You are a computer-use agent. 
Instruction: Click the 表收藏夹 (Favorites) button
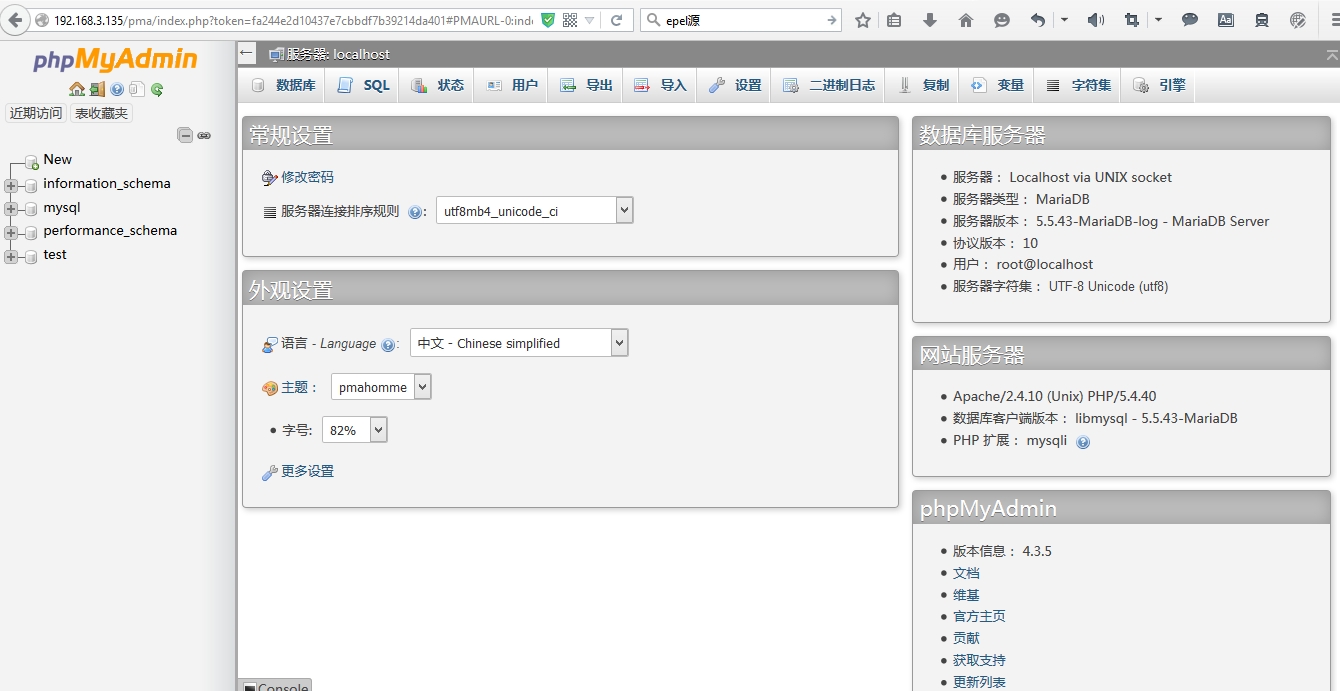(x=102, y=113)
